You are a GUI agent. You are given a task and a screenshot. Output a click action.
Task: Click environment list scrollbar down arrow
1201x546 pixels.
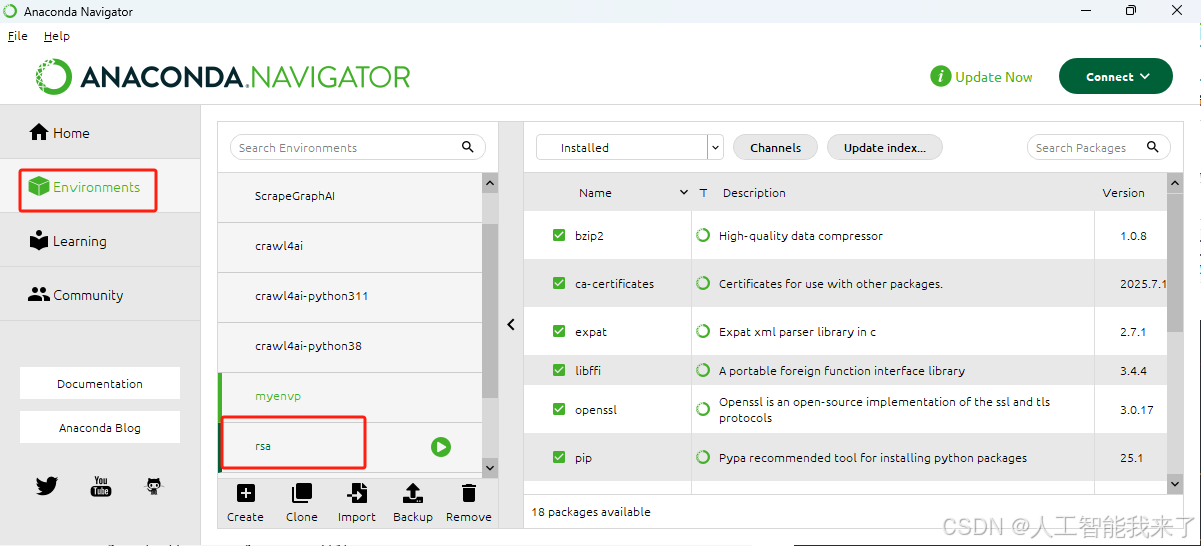490,467
